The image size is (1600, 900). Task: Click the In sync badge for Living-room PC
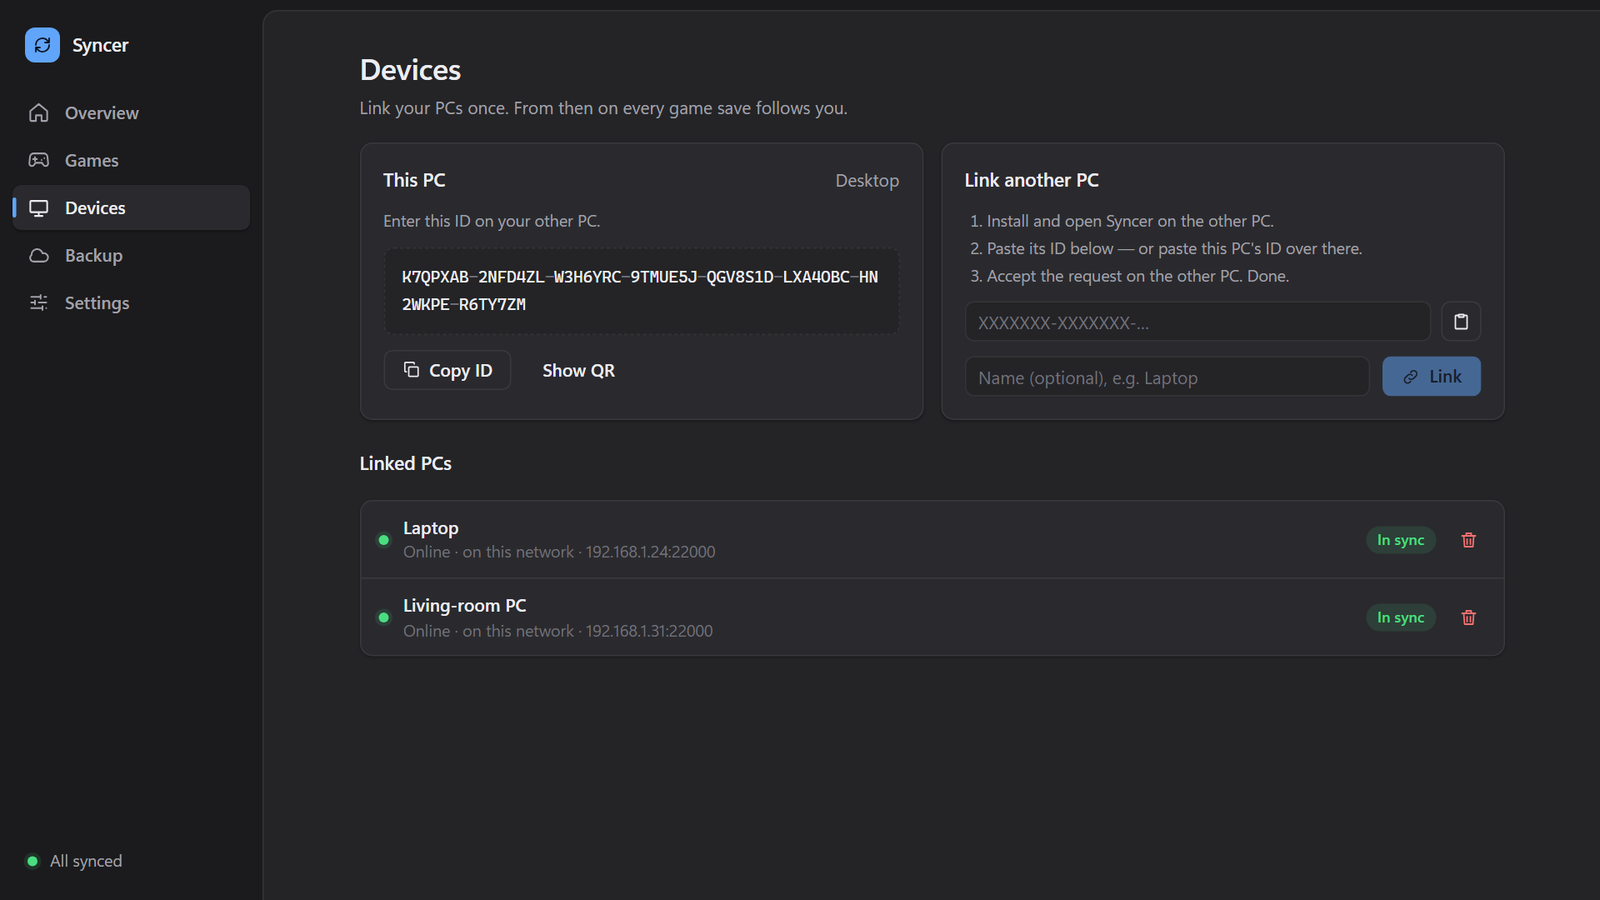click(1400, 618)
